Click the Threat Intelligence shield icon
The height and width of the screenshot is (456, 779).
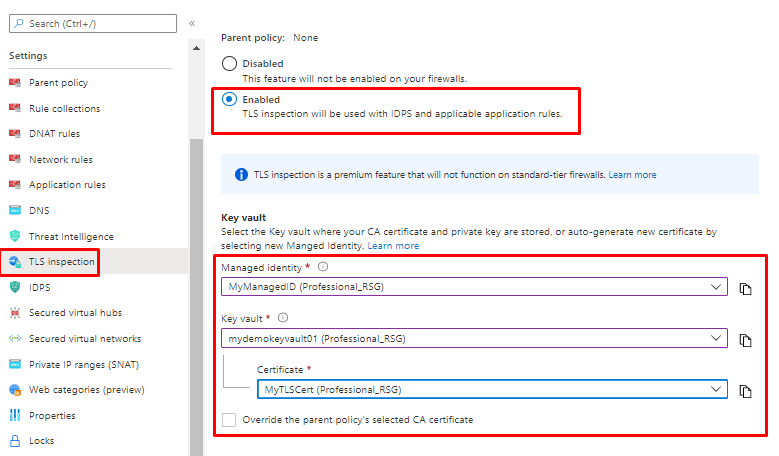click(x=15, y=236)
